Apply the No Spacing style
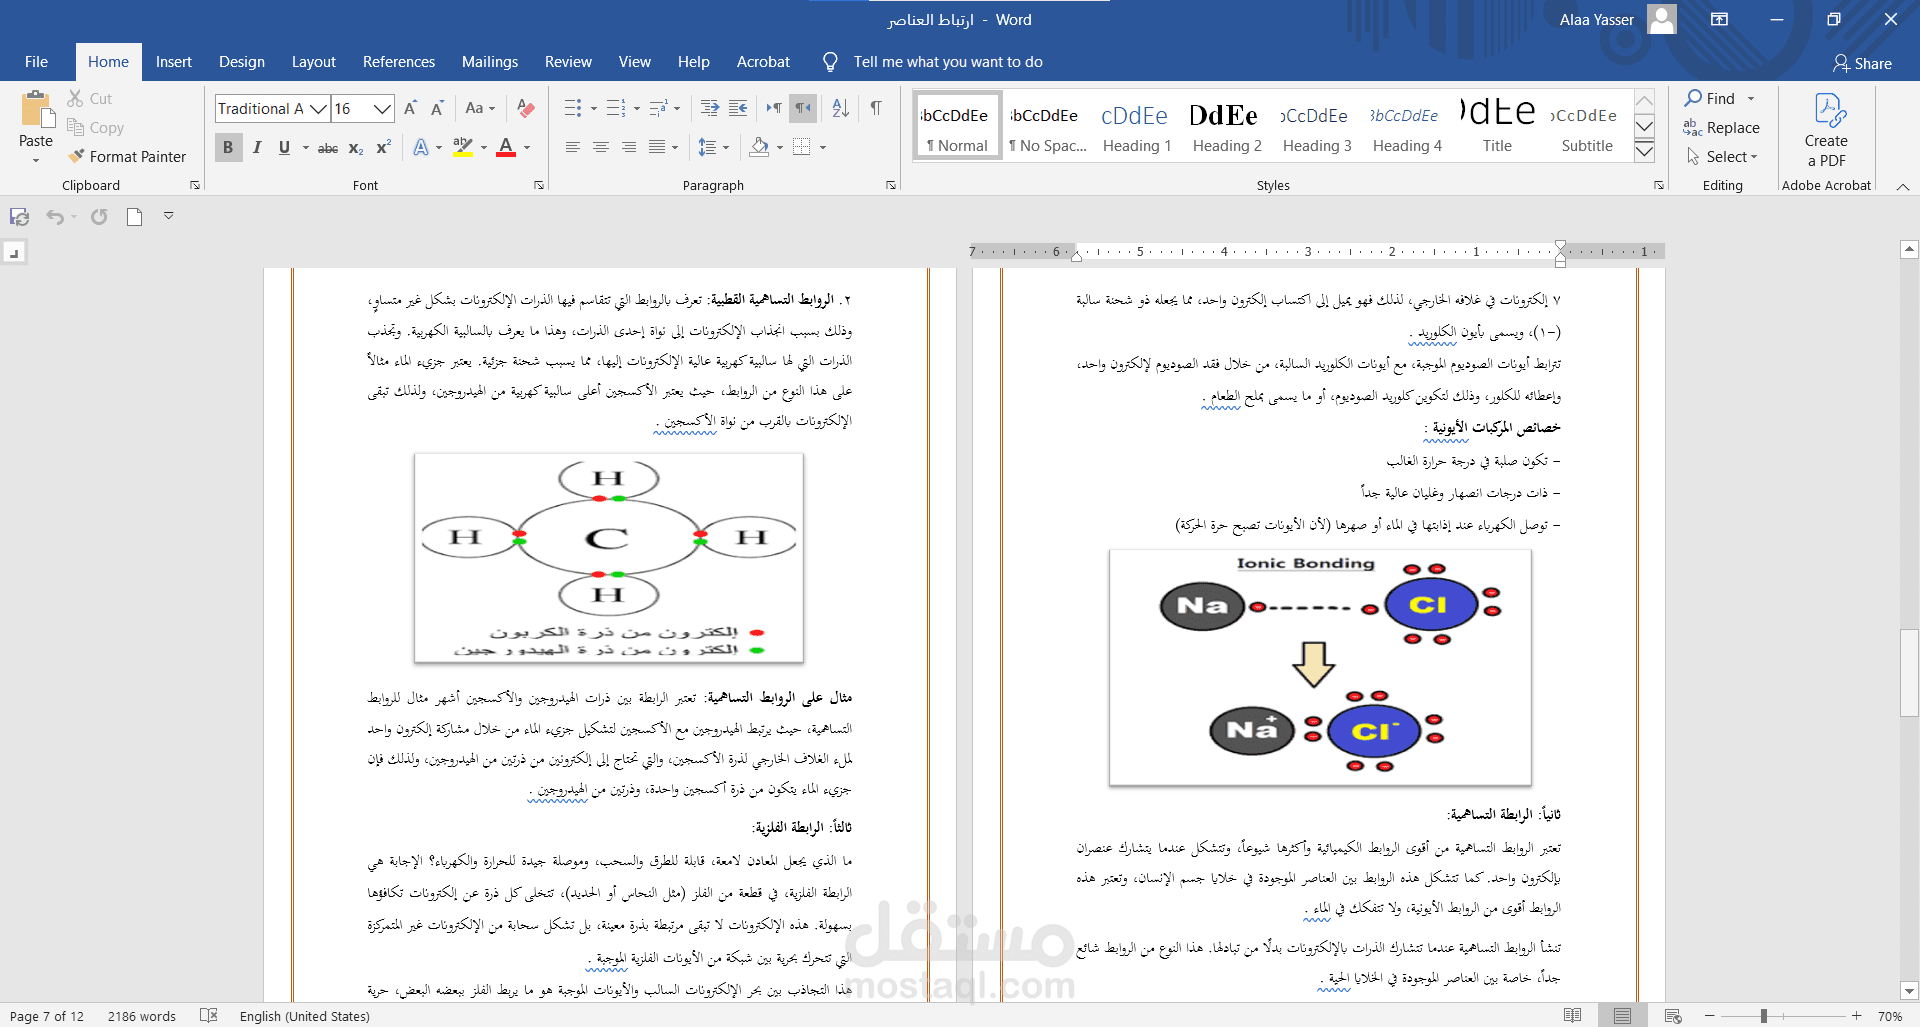The width and height of the screenshot is (1920, 1027). (x=1047, y=126)
